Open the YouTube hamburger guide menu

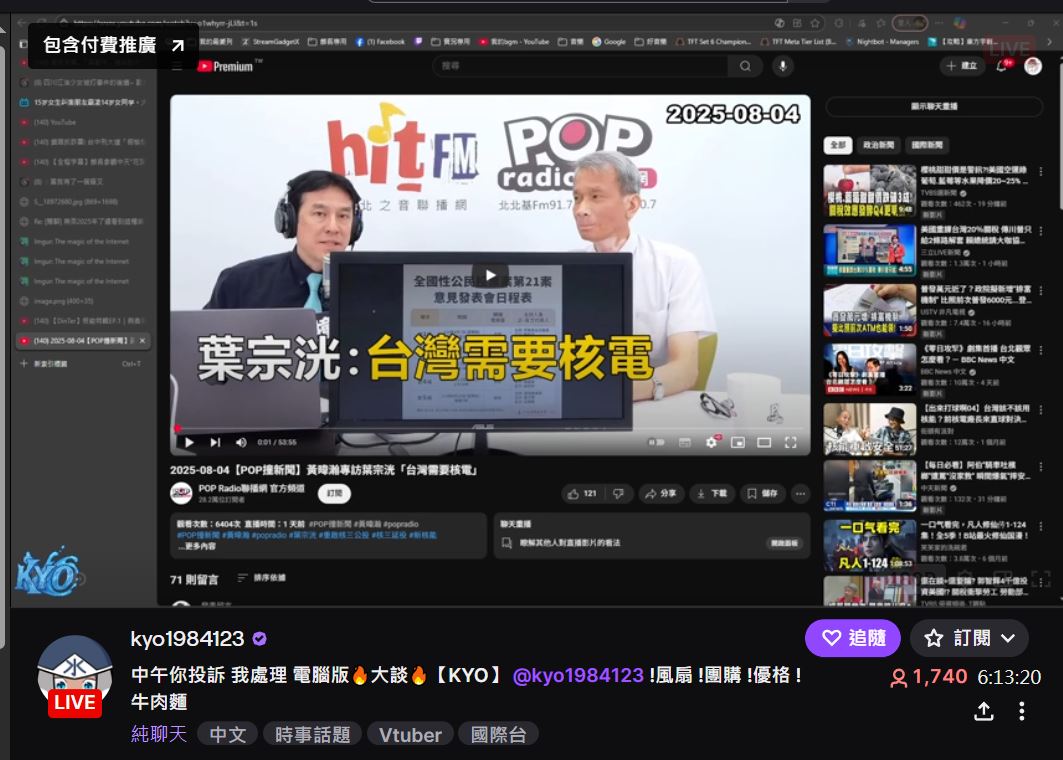[177, 66]
